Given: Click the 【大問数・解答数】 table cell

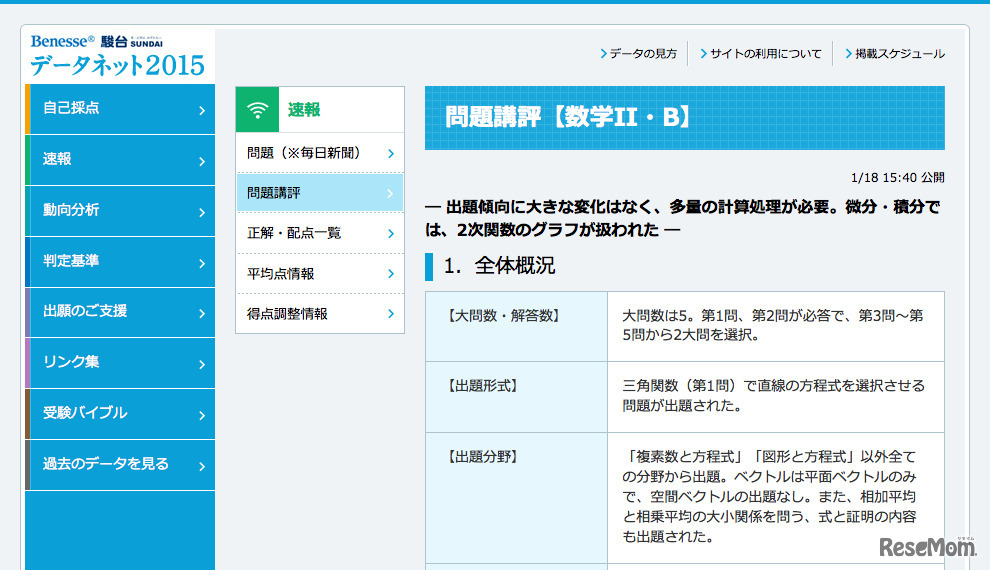Looking at the screenshot, I should [516, 326].
